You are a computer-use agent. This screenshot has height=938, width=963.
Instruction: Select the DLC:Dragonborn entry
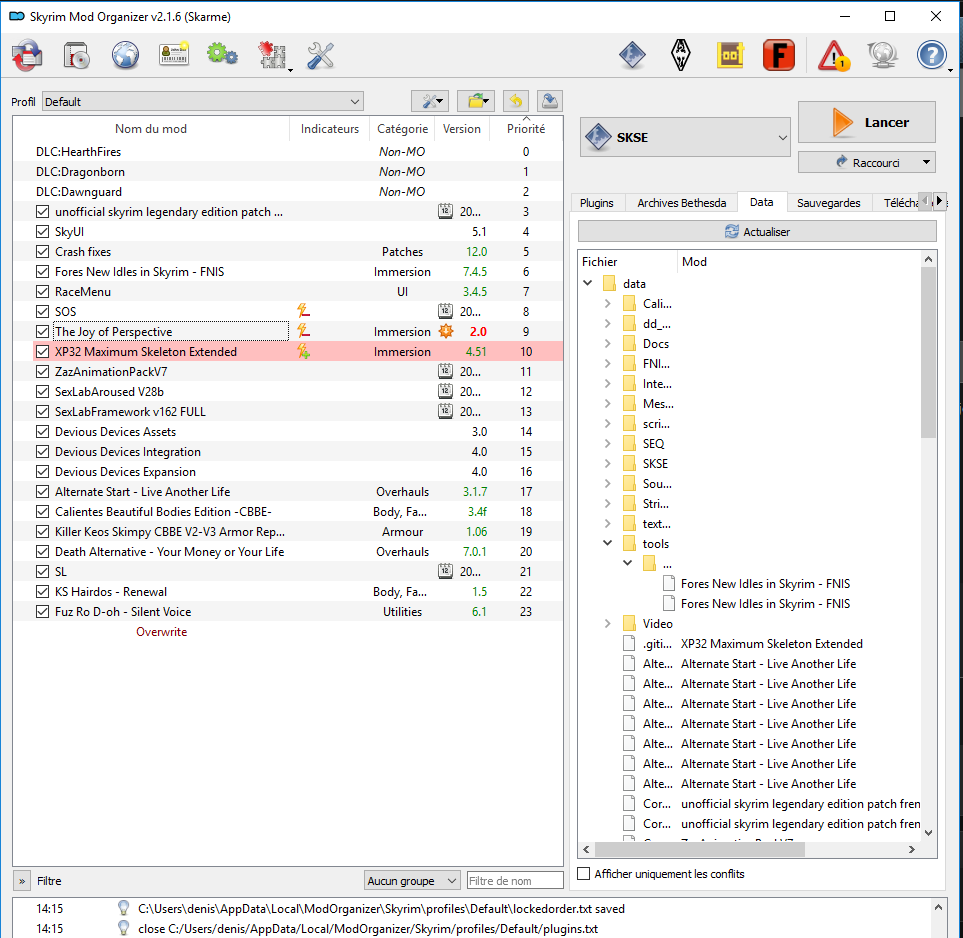pos(287,171)
